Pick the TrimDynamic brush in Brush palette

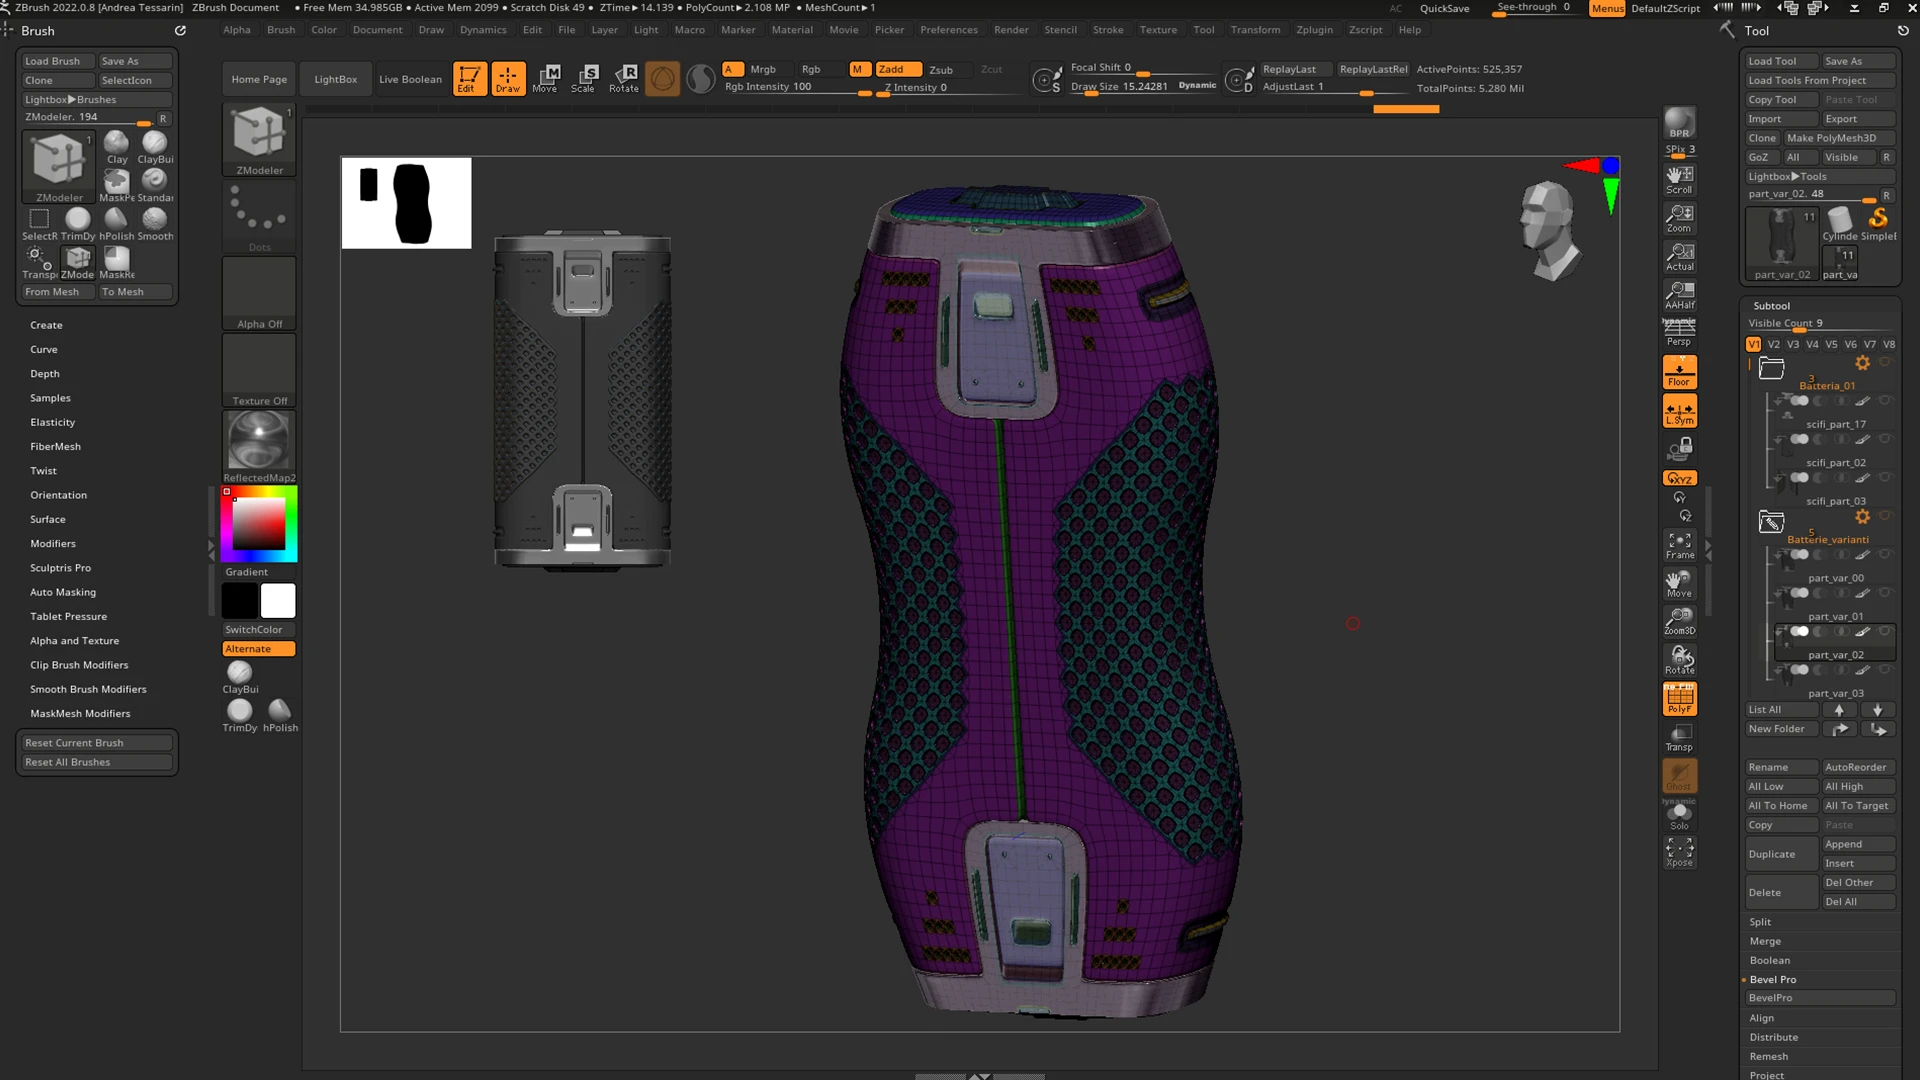[78, 224]
